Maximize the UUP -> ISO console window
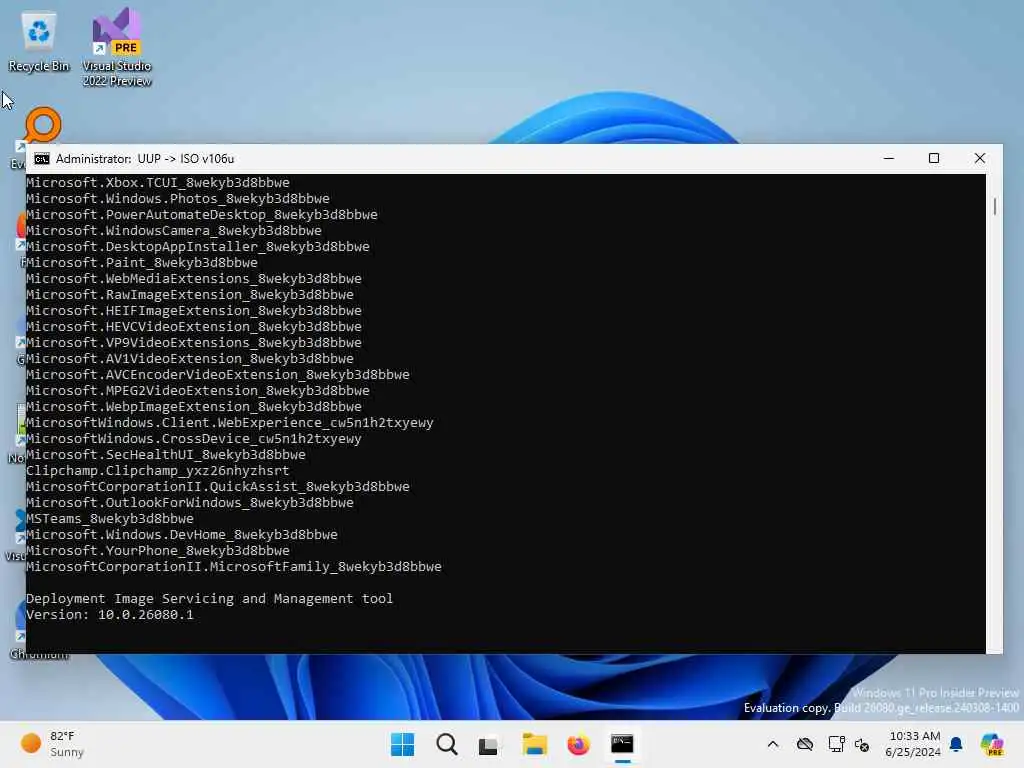 point(934,159)
